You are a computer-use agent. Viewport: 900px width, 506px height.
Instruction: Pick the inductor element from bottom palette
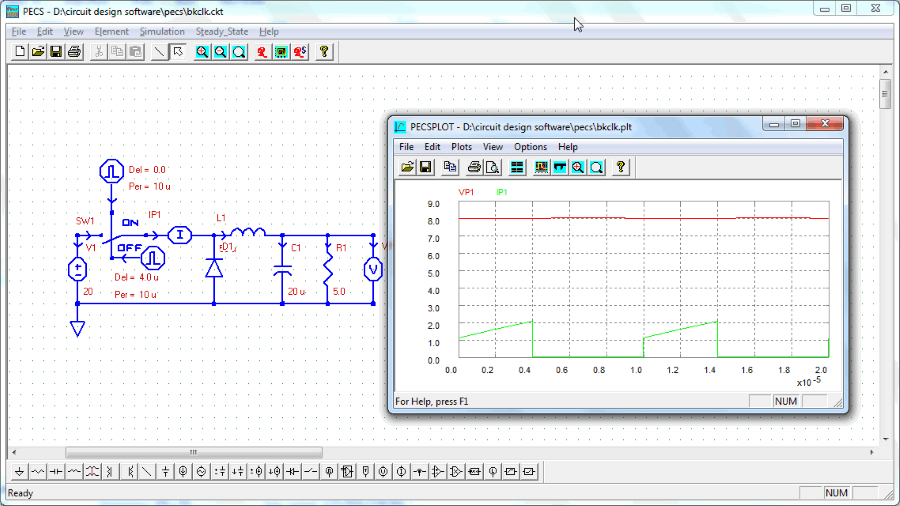pyautogui.click(x=75, y=472)
